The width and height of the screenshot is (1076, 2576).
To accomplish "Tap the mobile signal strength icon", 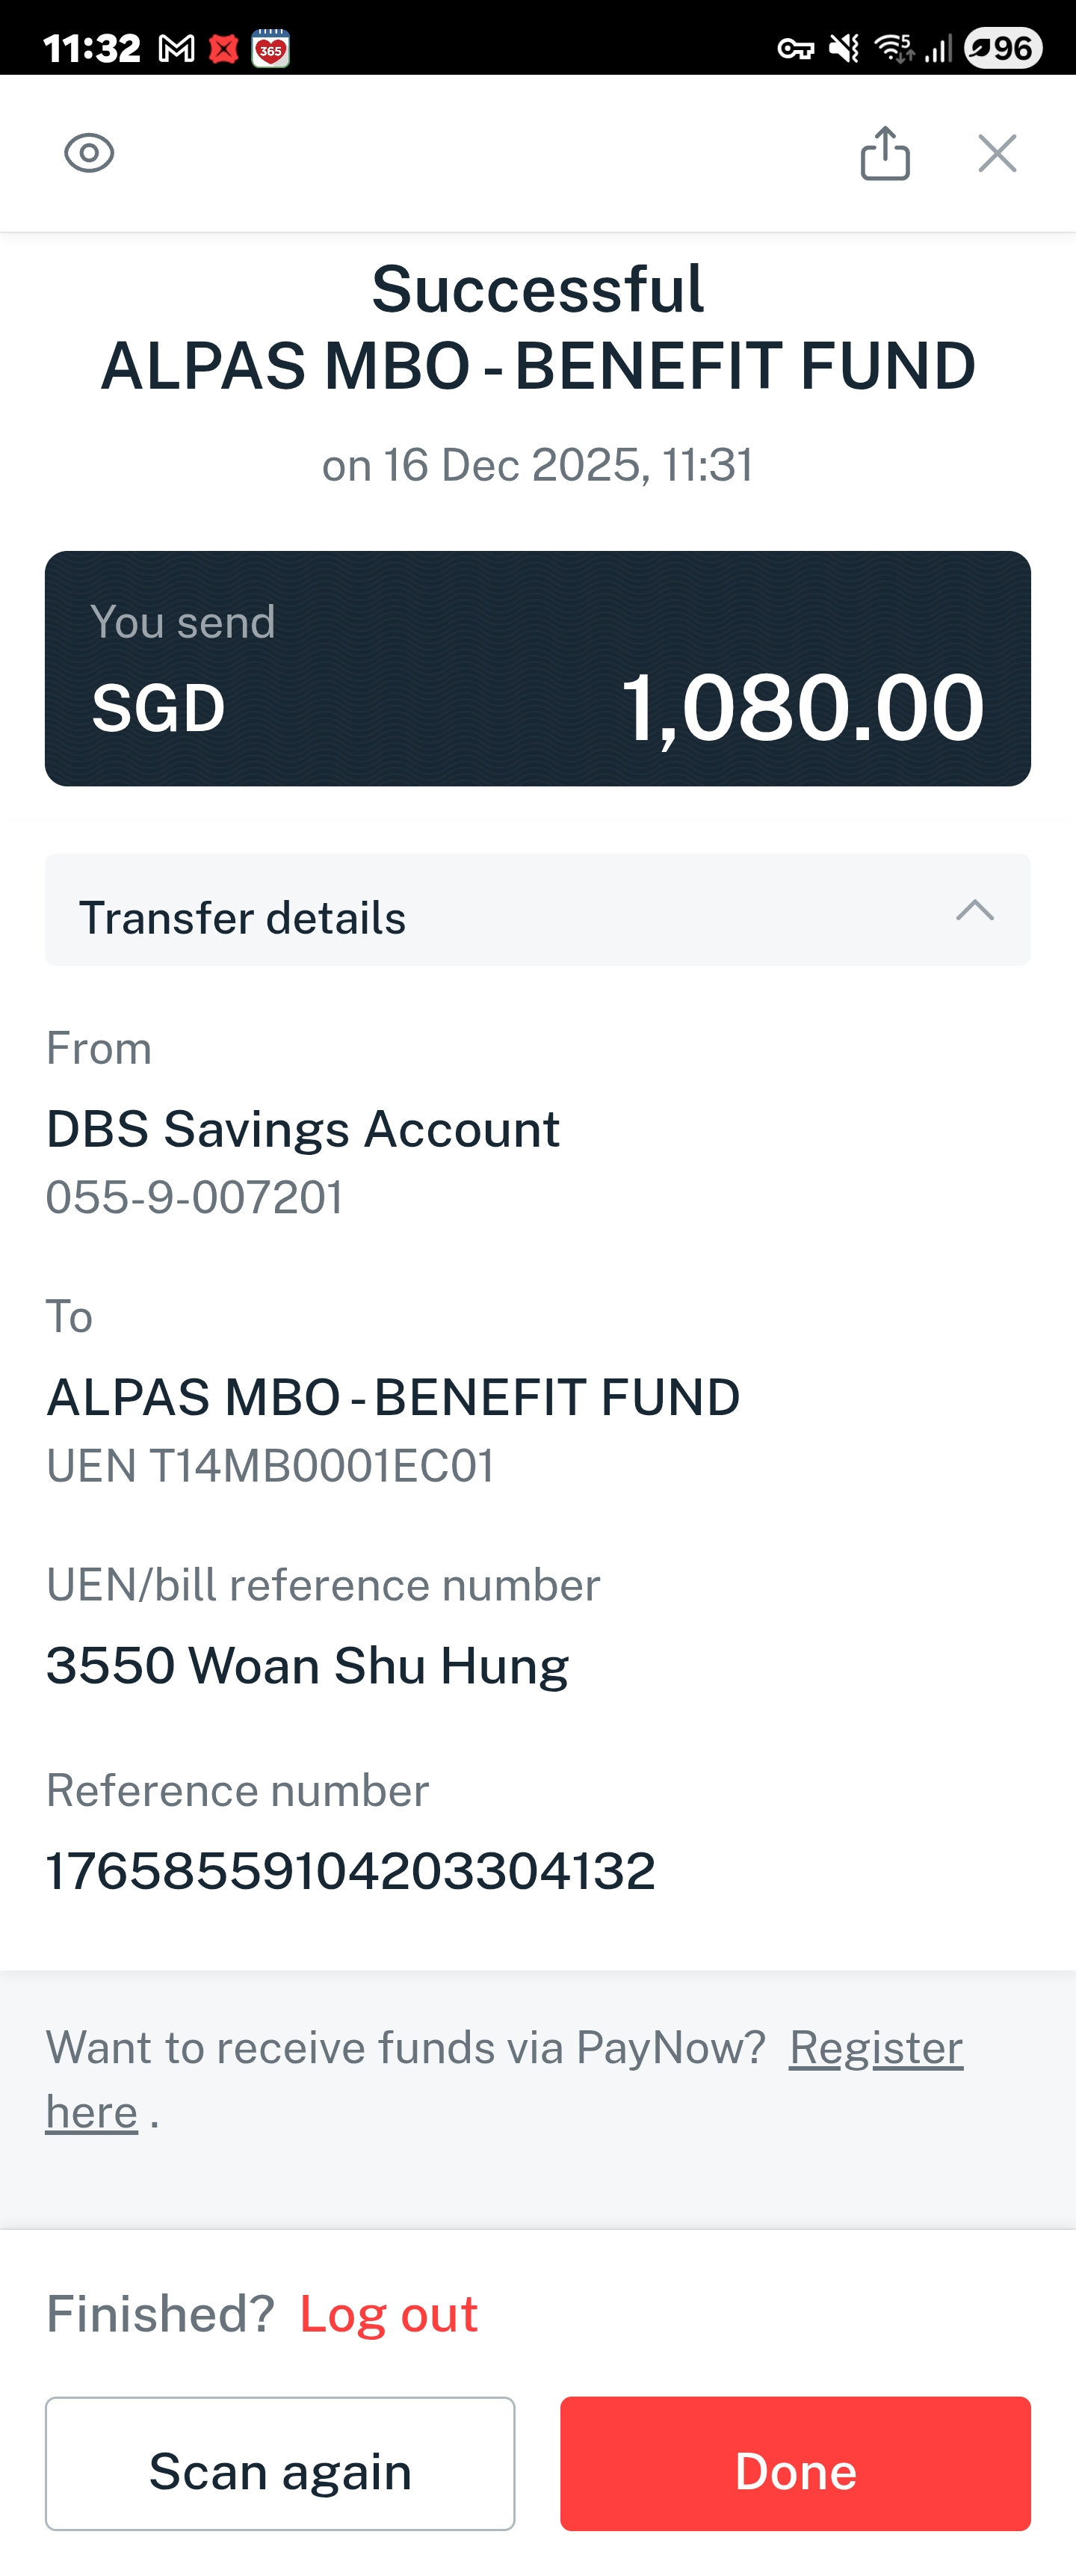I will 938,48.
